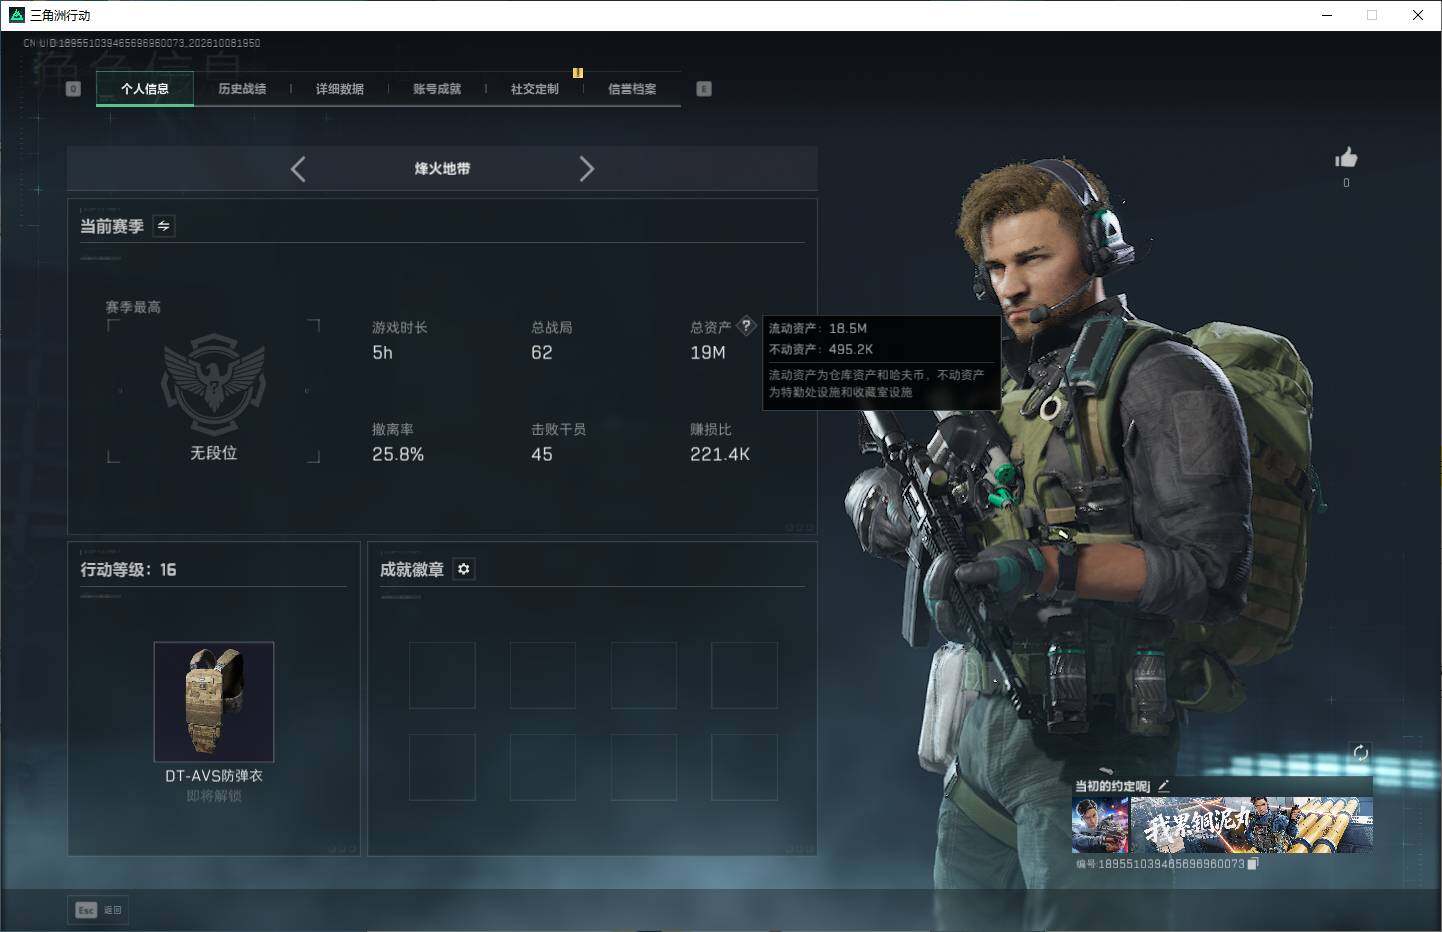Edit the signature using the pencil icon
Screen dimensions: 1442x932
tap(1163, 786)
